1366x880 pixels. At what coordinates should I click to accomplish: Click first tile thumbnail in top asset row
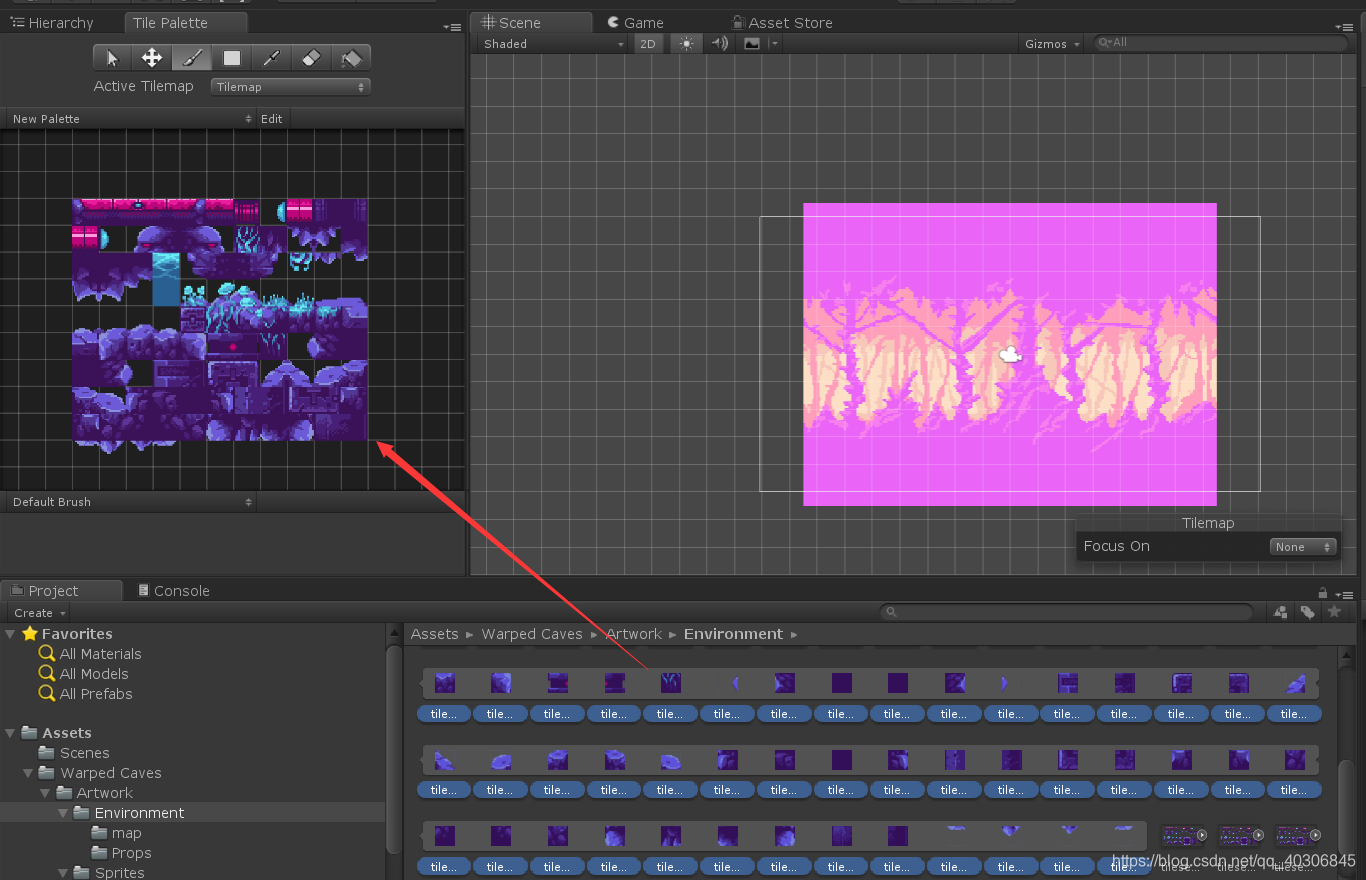[444, 683]
